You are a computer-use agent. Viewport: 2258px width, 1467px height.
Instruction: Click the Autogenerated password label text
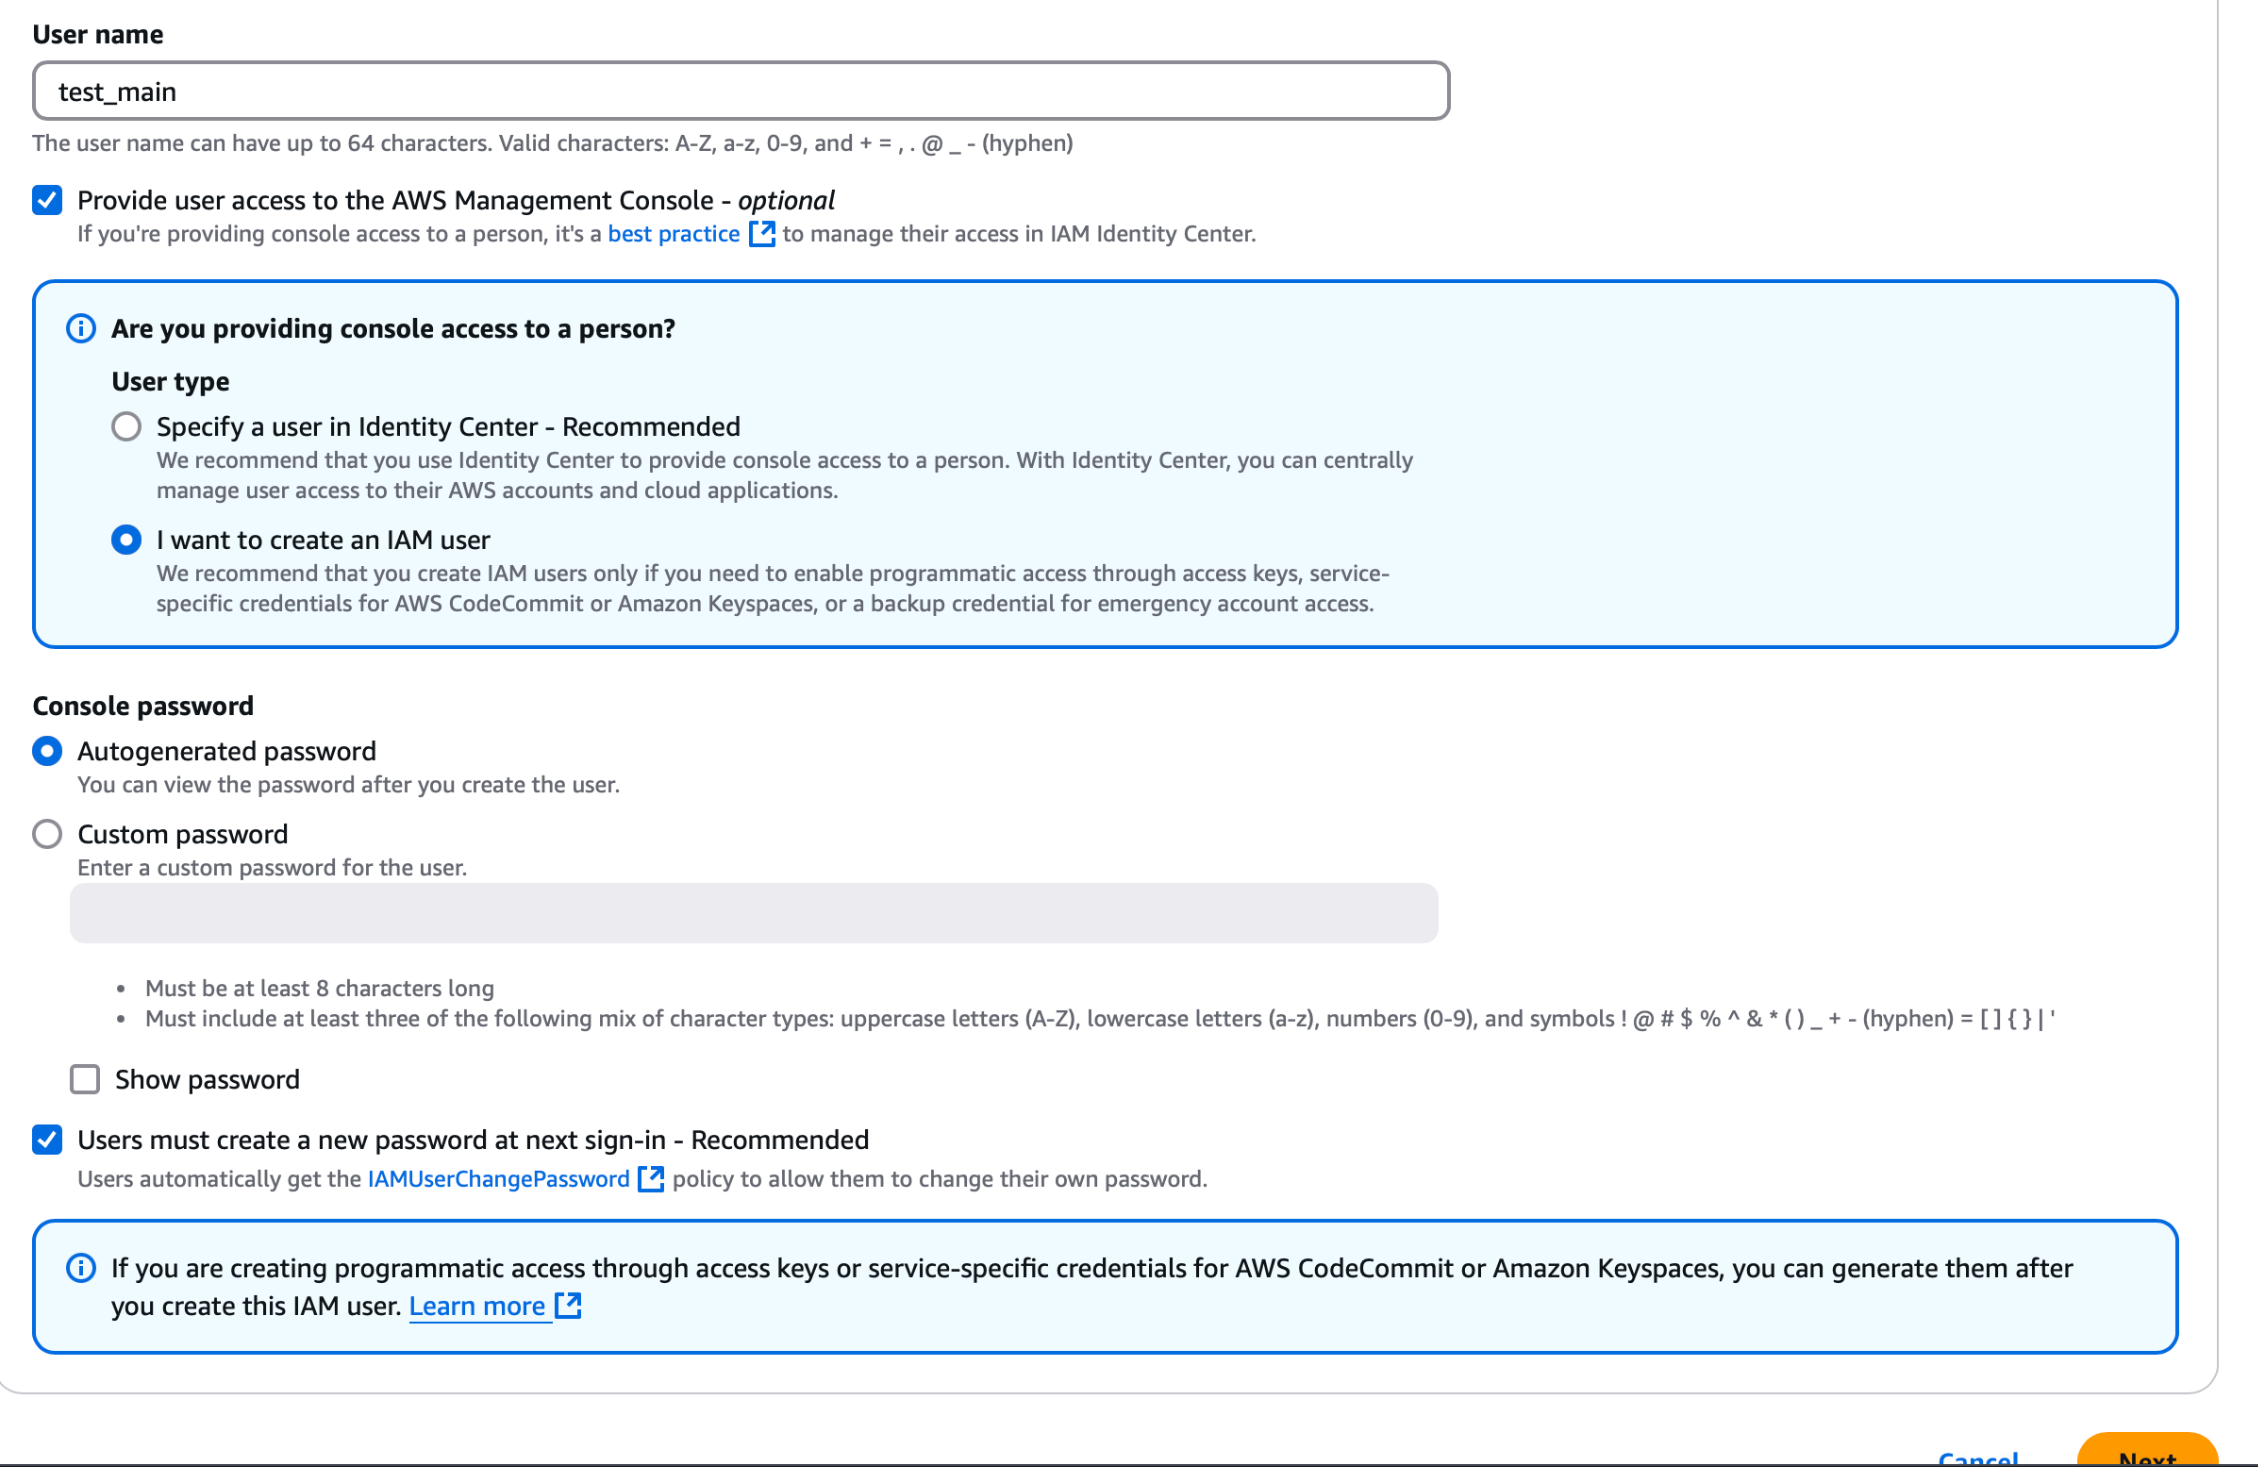(227, 751)
